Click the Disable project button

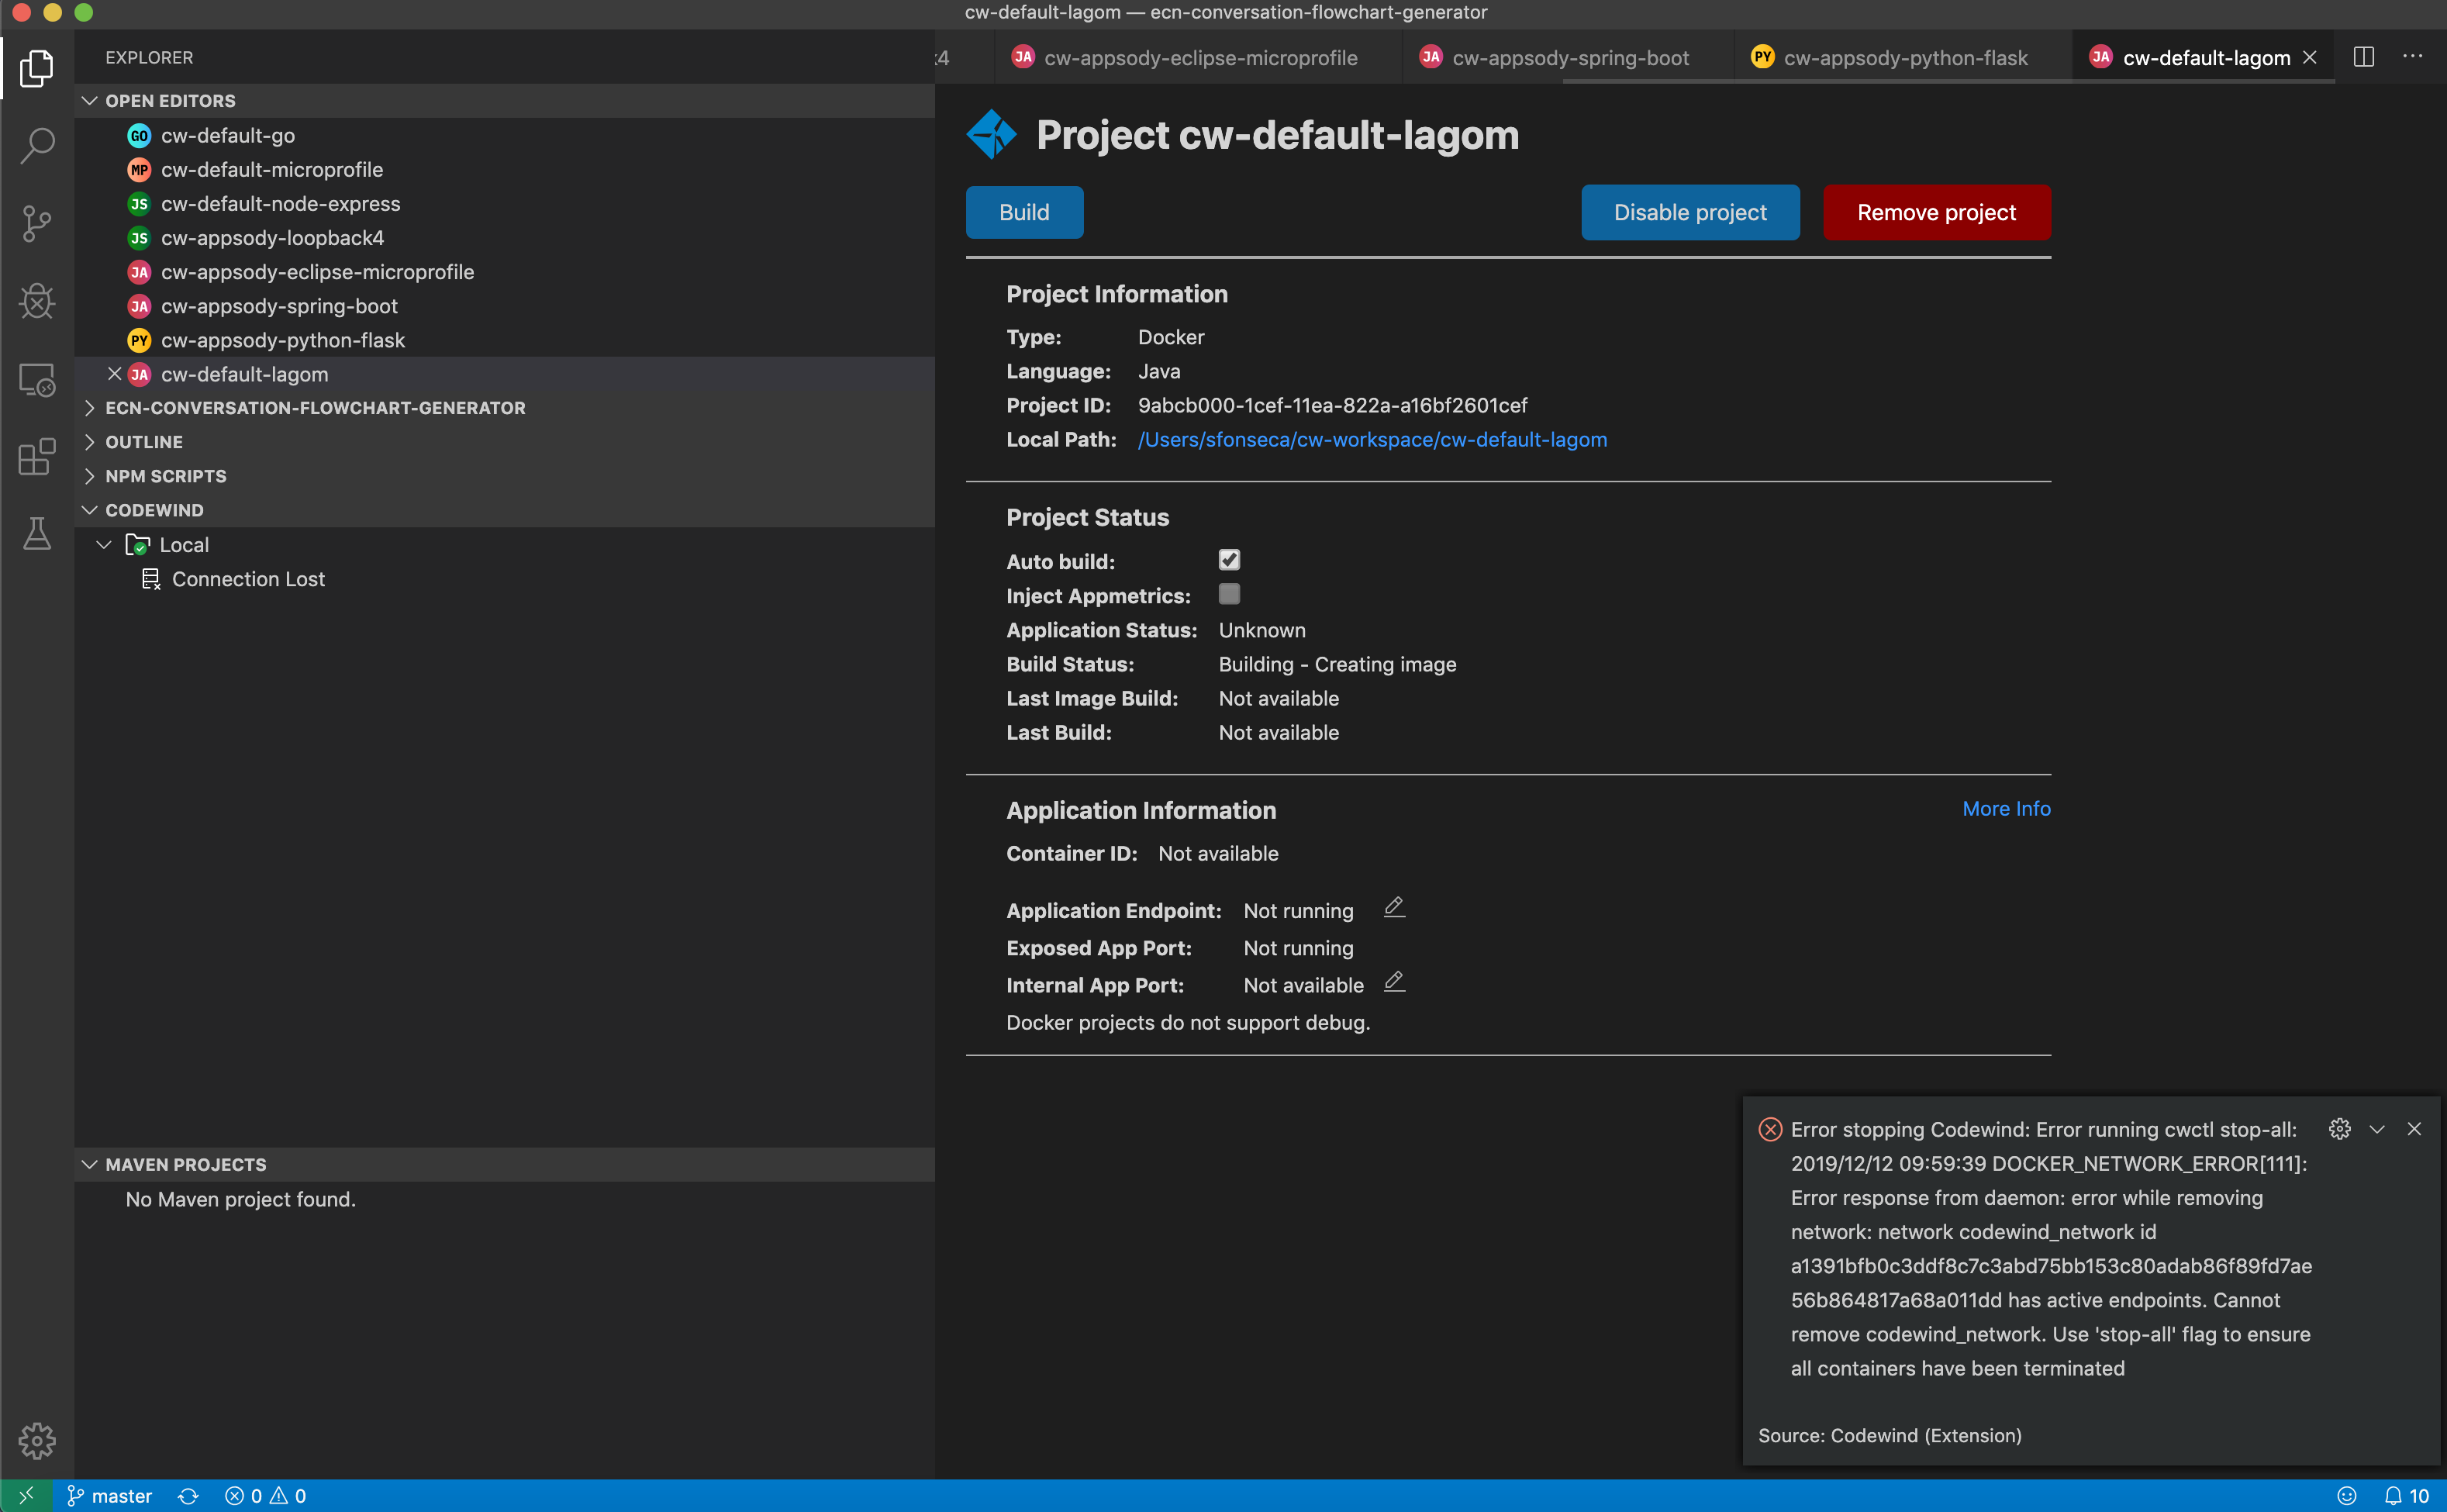point(1689,212)
